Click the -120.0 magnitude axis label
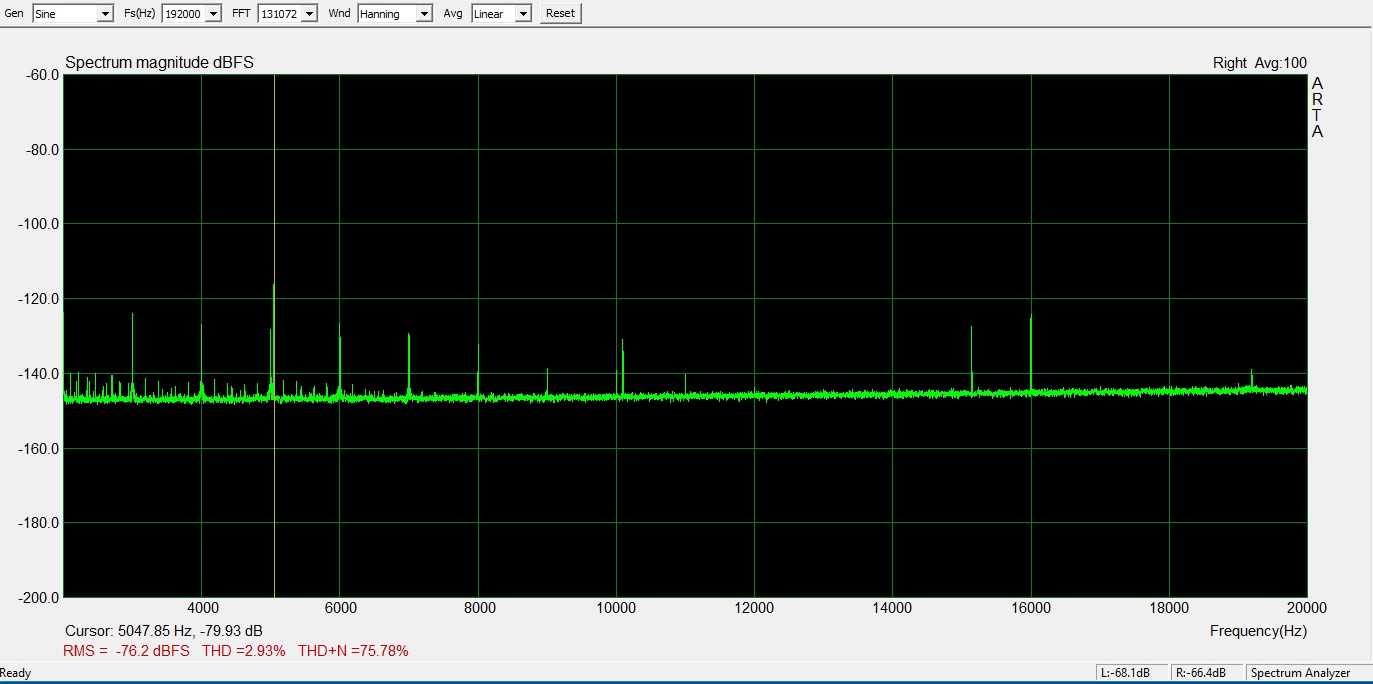 (x=38, y=299)
